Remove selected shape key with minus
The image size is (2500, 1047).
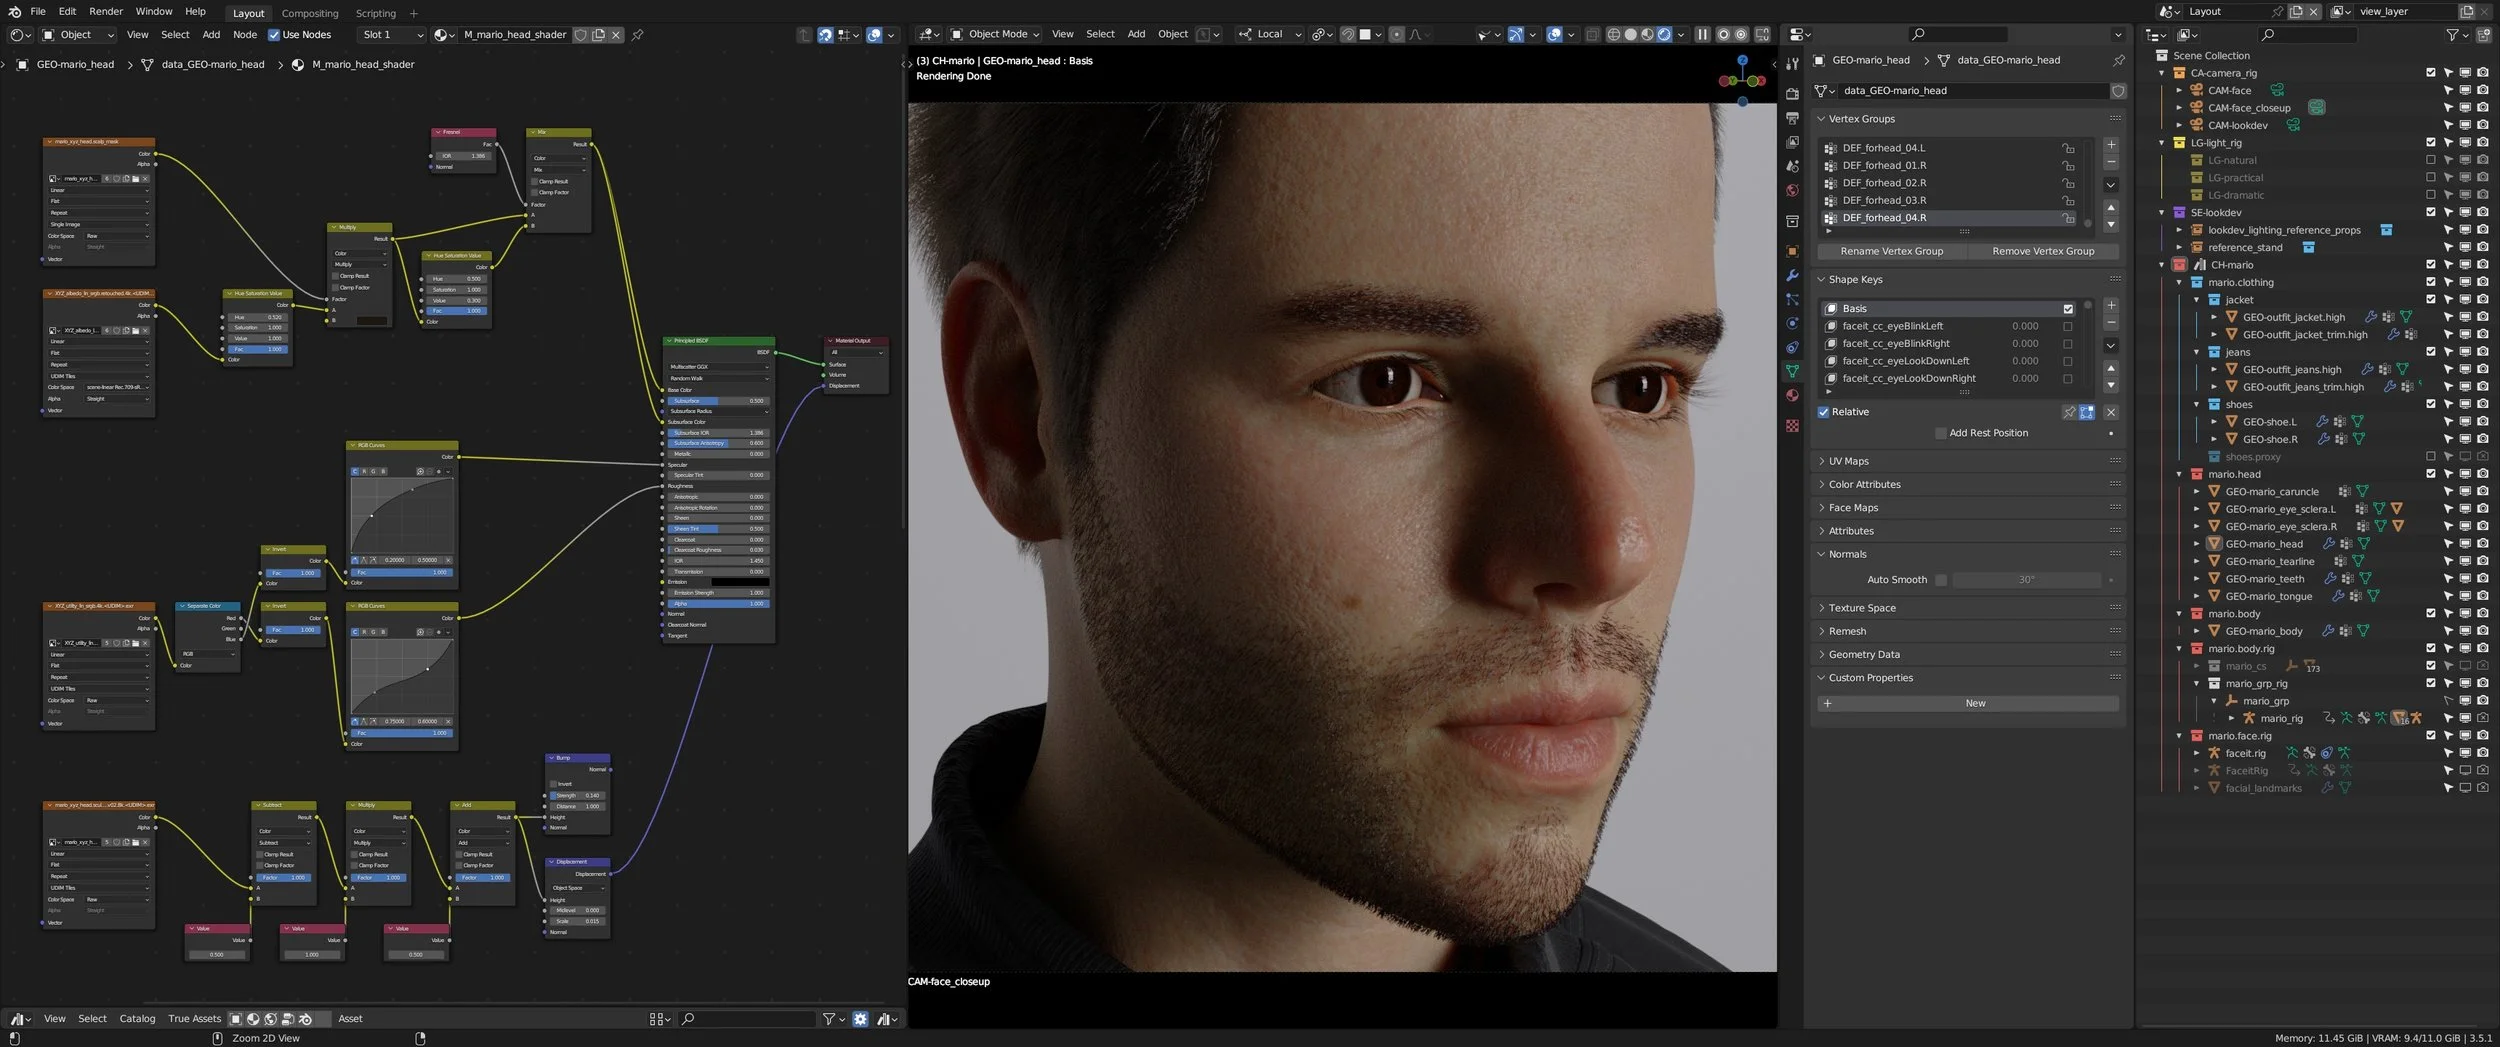coord(2111,323)
